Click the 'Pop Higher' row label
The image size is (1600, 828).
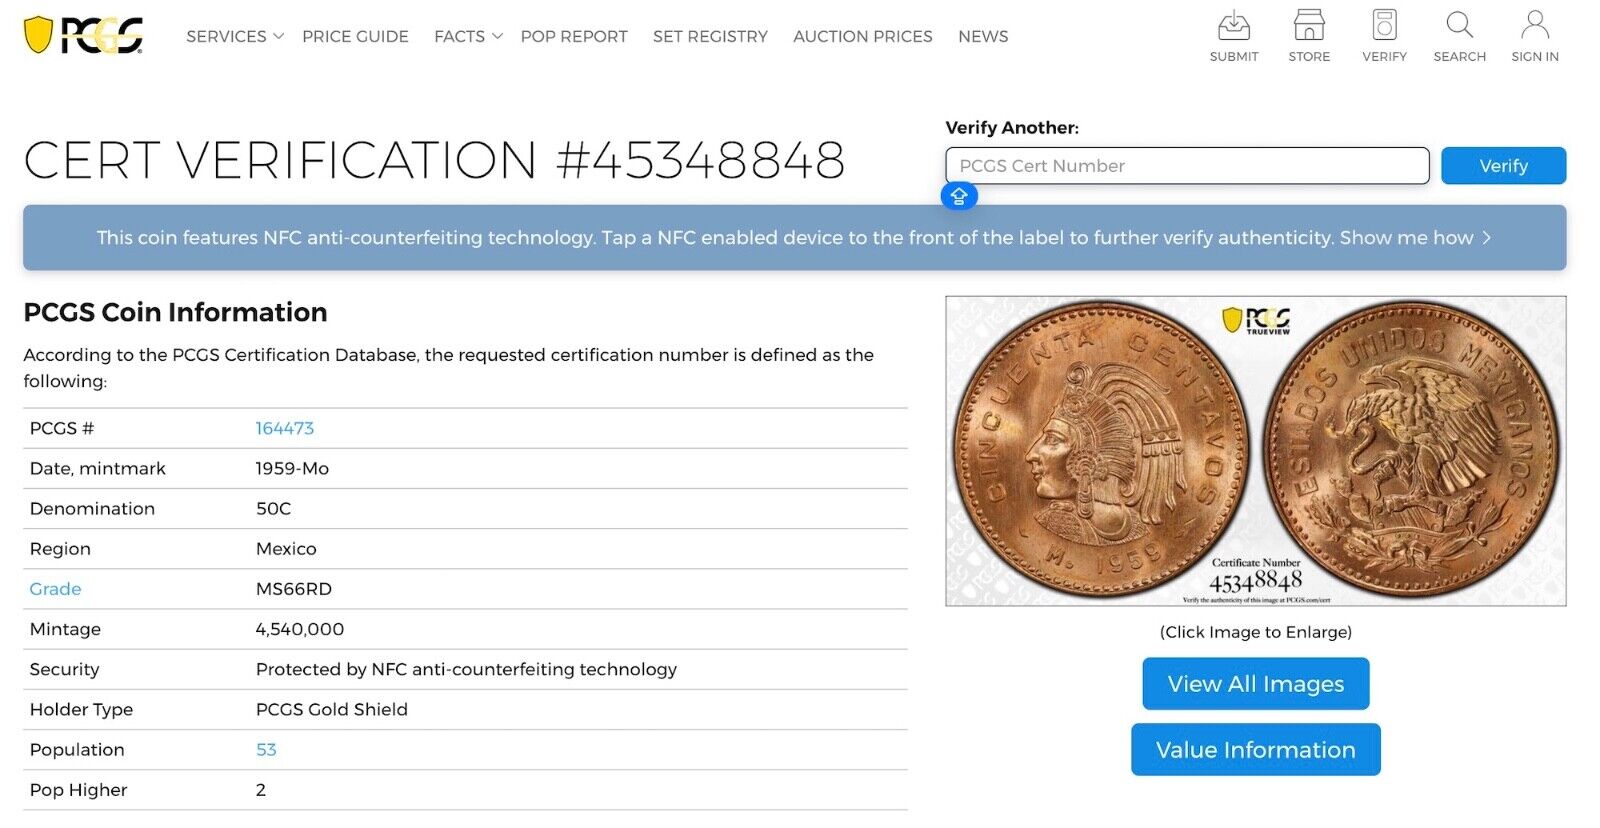[78, 790]
